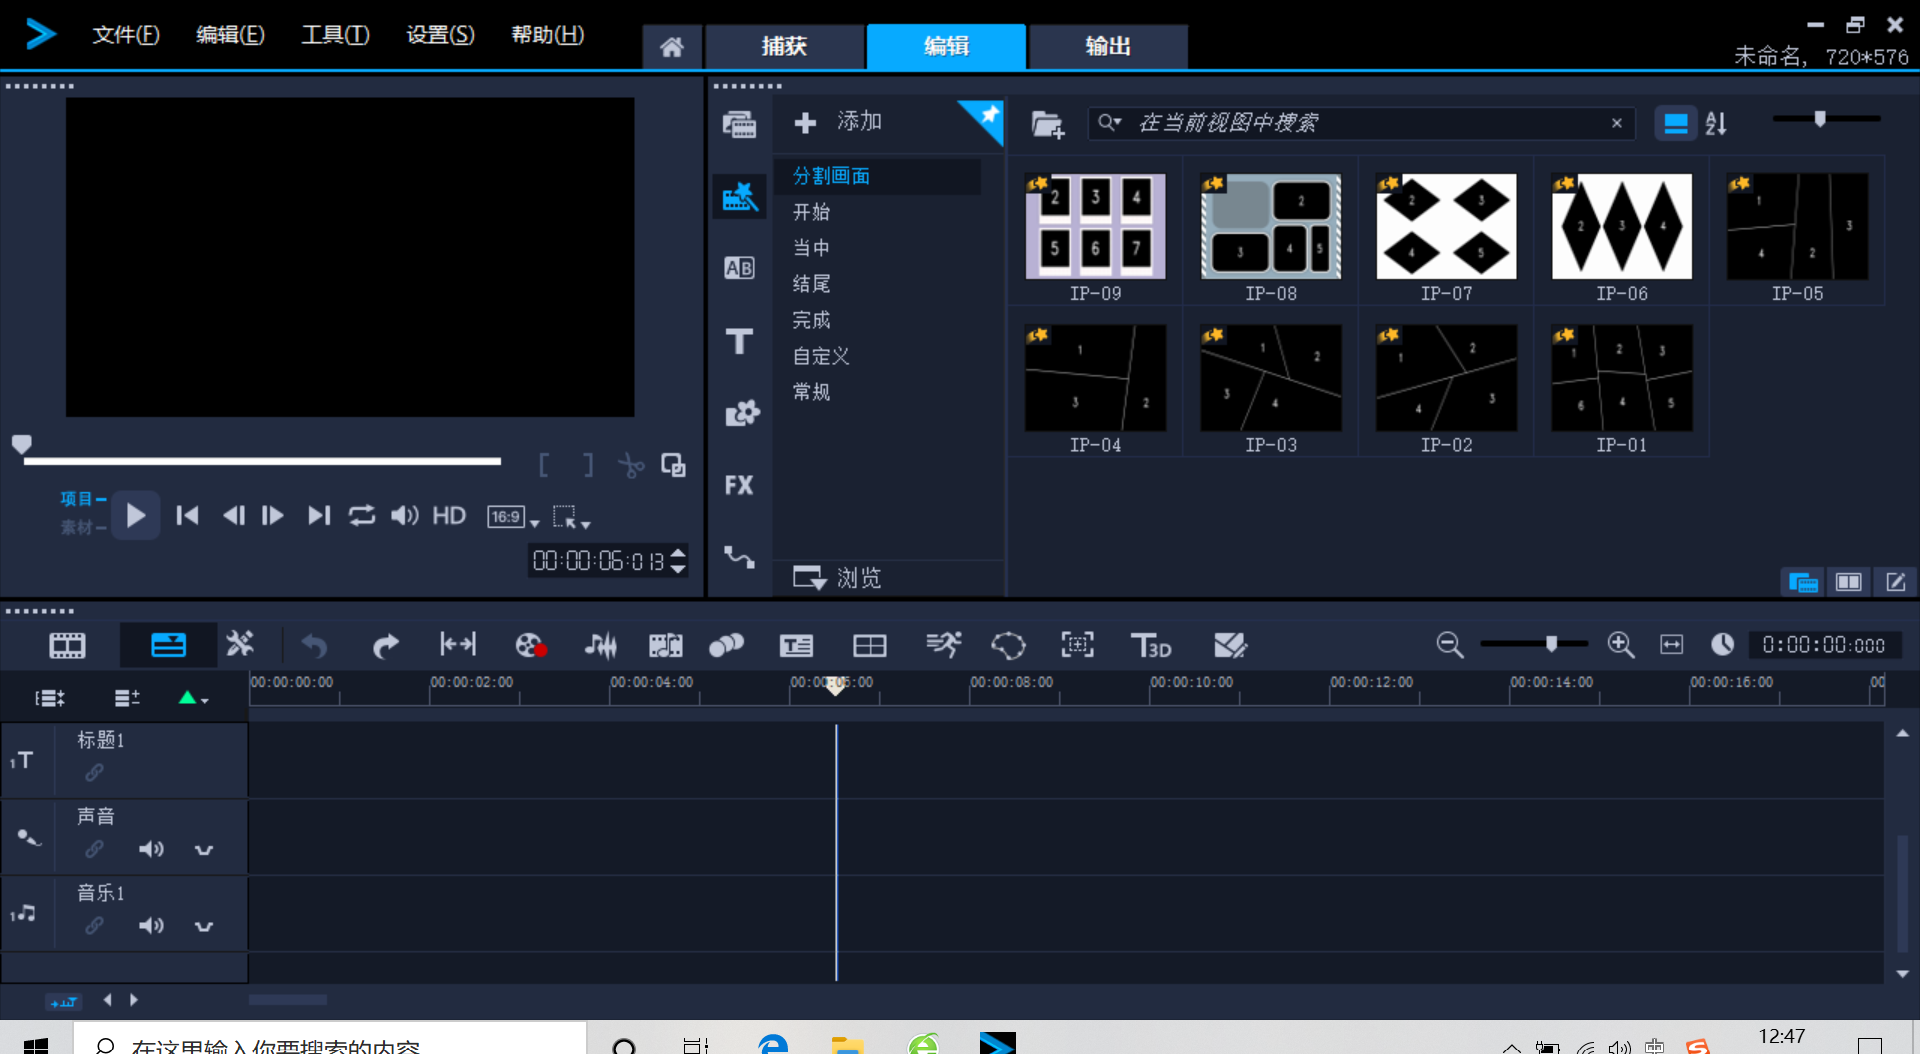Zoom out the timeline
Image resolution: width=1920 pixels, height=1054 pixels.
(x=1450, y=645)
